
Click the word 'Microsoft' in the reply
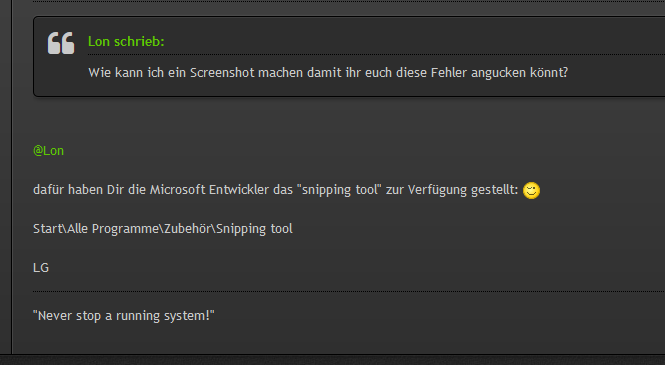[x=177, y=189]
